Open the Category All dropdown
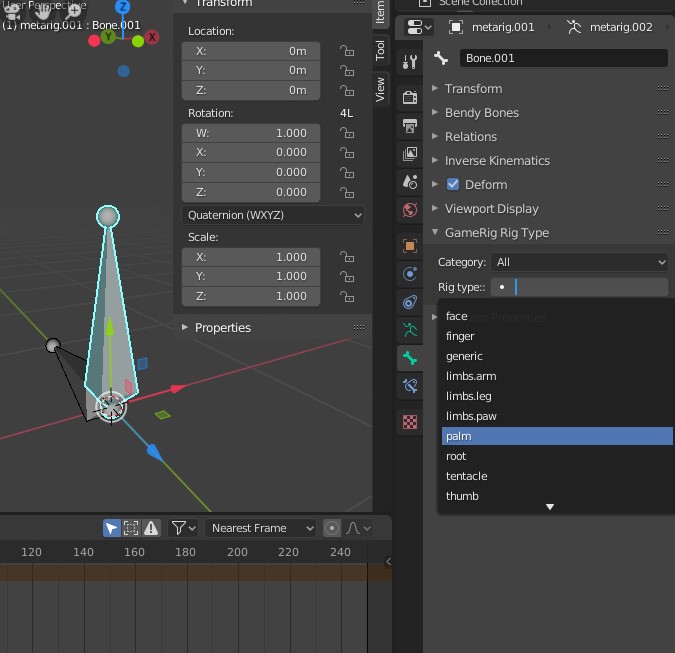Screen dimensions: 675x653 click(579, 262)
